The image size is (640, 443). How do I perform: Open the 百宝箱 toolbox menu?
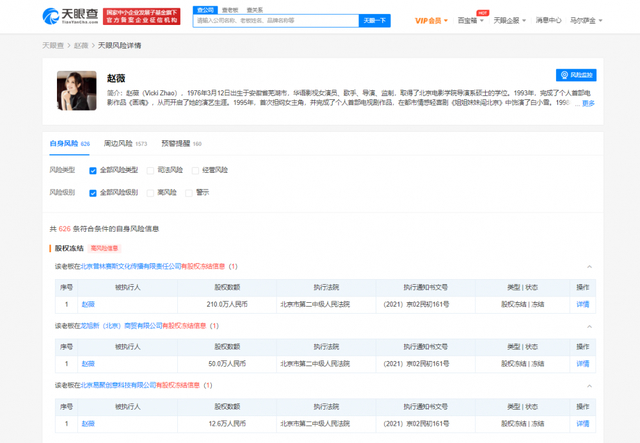(x=468, y=20)
